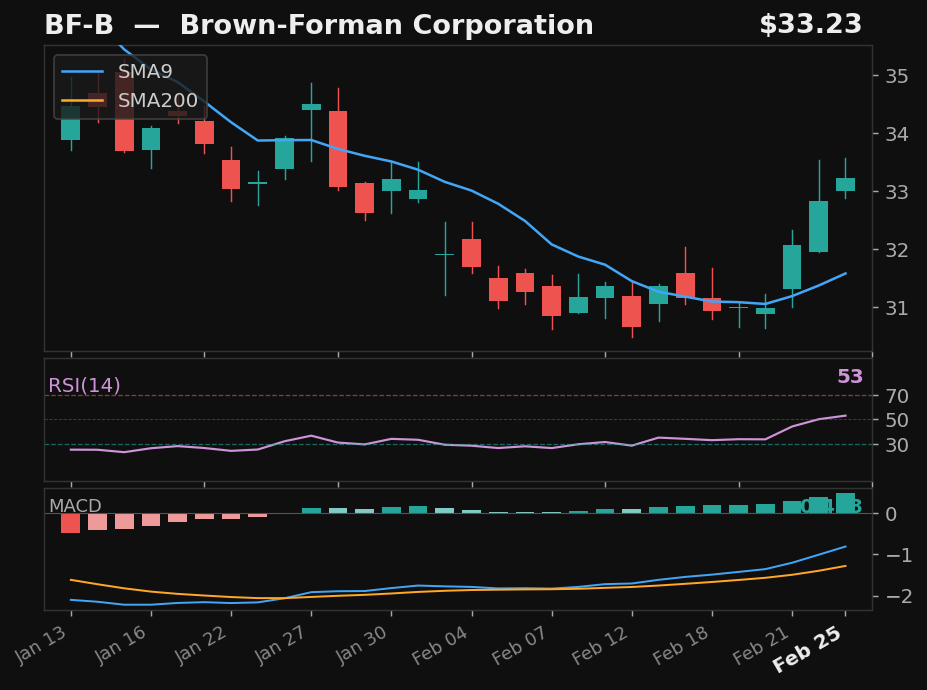Click the Feb 07 date label
927x690 pixels.
click(519, 644)
